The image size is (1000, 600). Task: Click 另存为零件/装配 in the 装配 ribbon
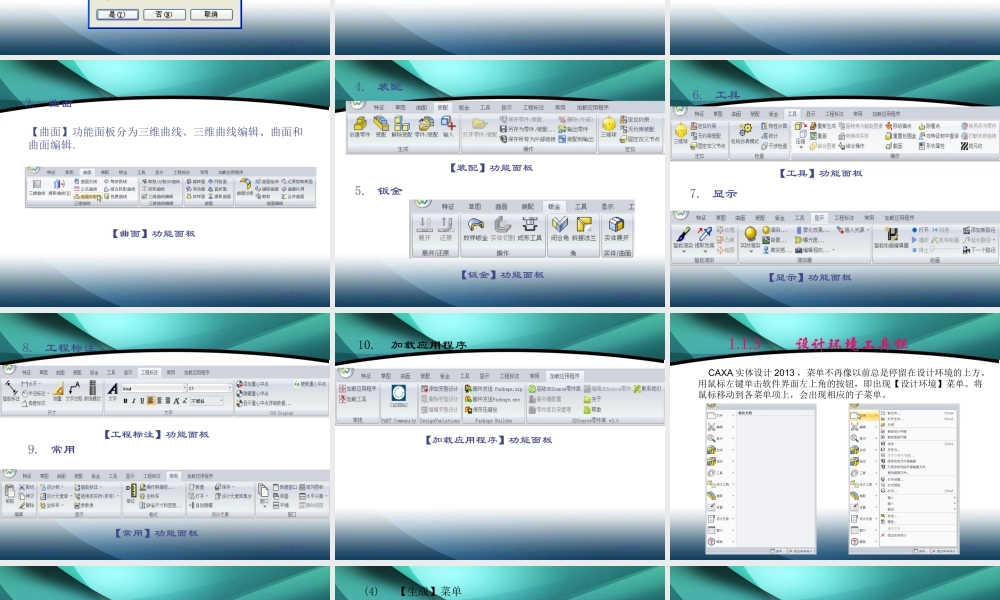527,129
